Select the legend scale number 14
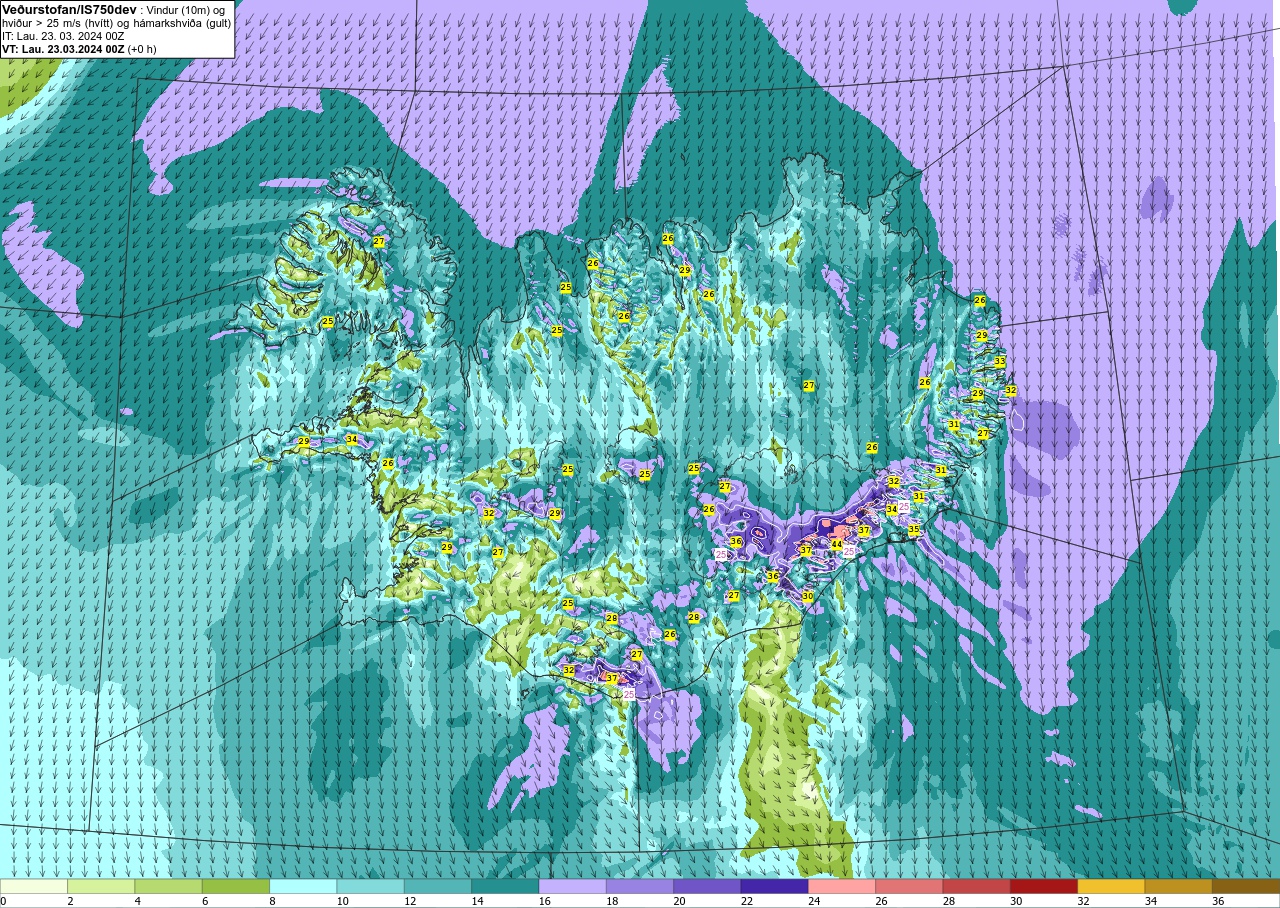 tap(476, 901)
